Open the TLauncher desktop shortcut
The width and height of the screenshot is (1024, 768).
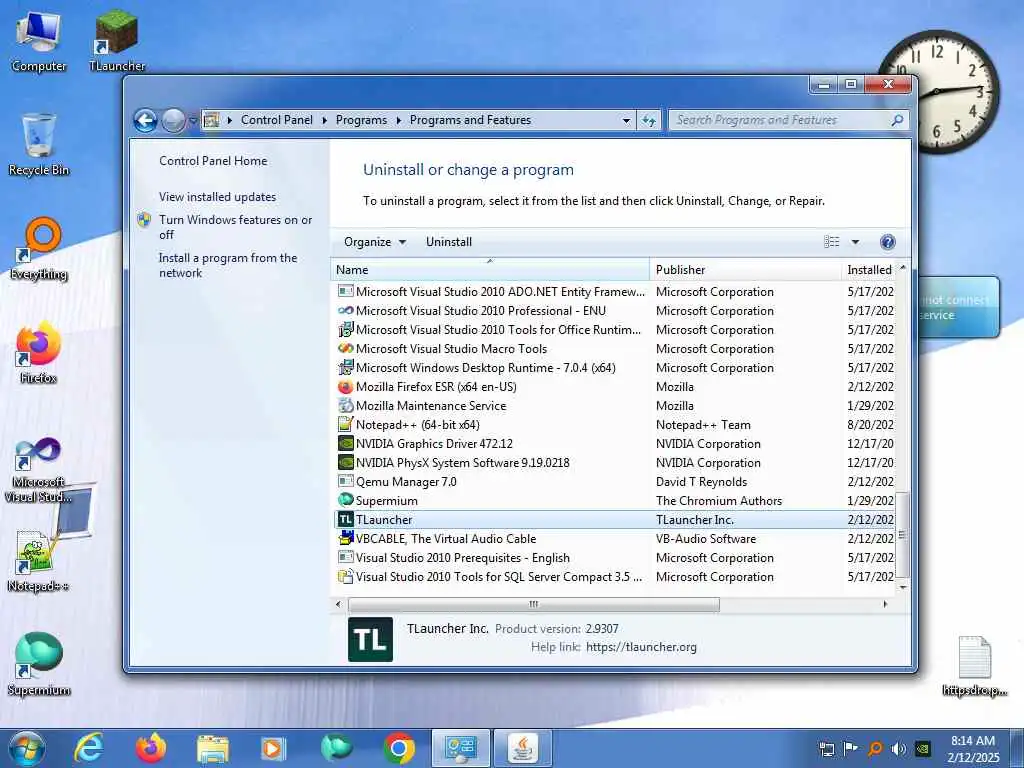pyautogui.click(x=117, y=42)
